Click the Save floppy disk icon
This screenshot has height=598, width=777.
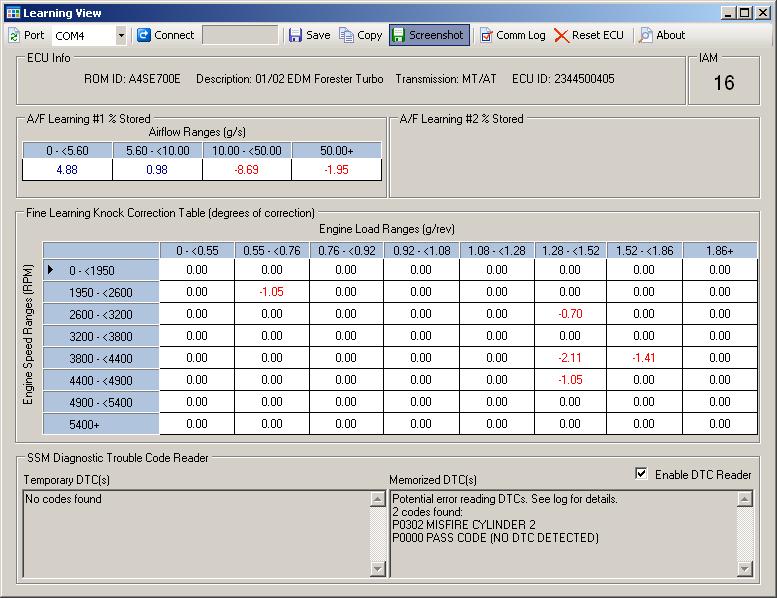(x=295, y=35)
